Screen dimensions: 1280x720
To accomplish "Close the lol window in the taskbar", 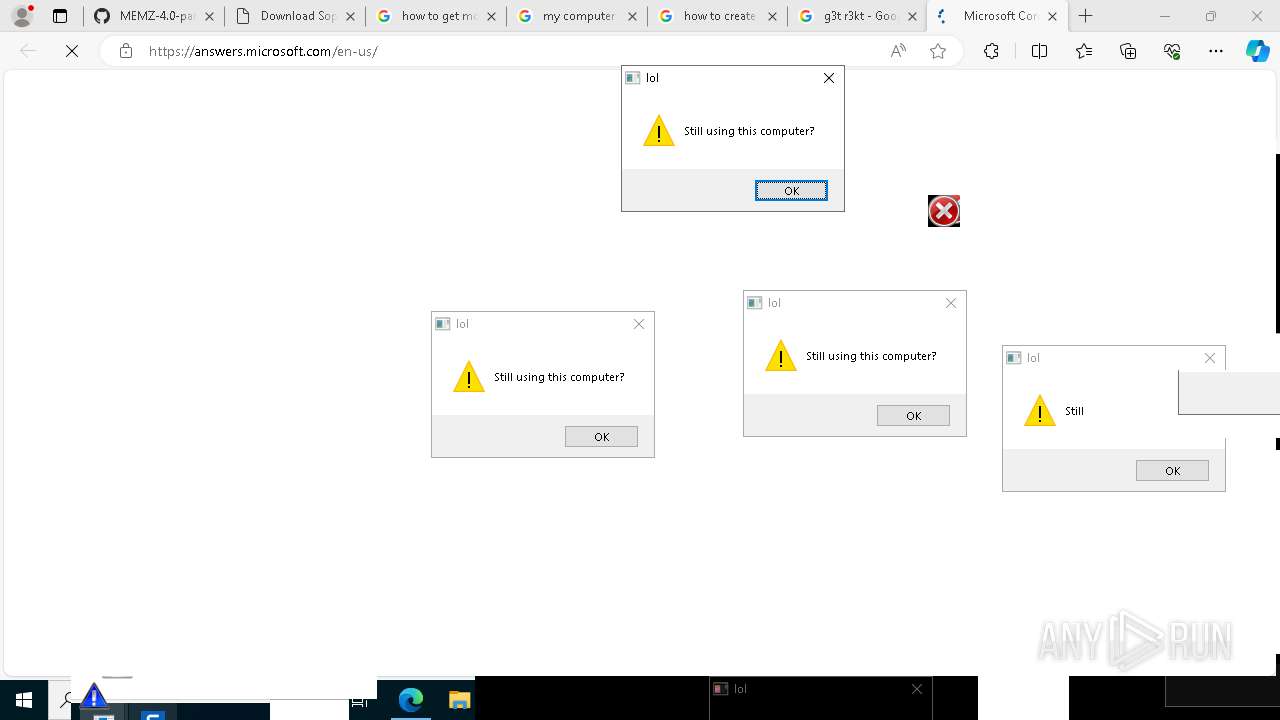I will tap(917, 689).
